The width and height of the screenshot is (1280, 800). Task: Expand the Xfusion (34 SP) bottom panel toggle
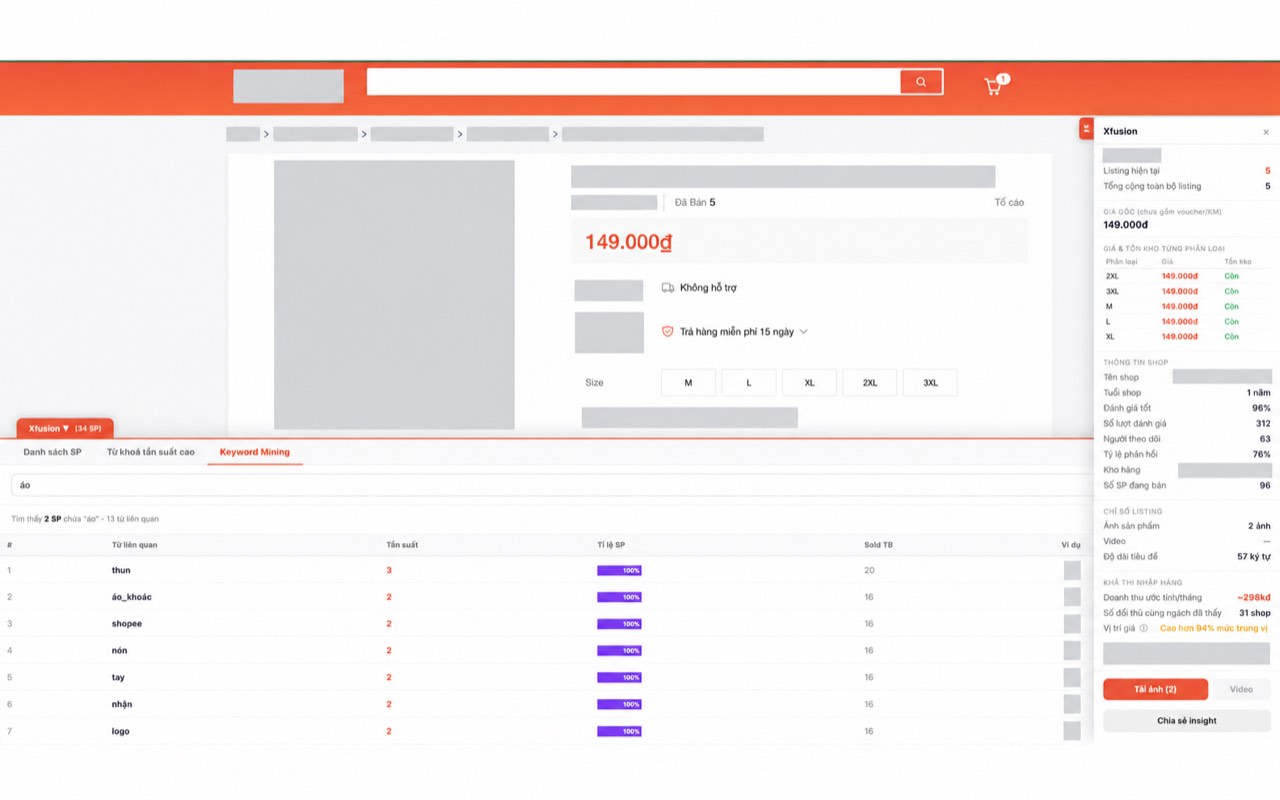pos(65,428)
